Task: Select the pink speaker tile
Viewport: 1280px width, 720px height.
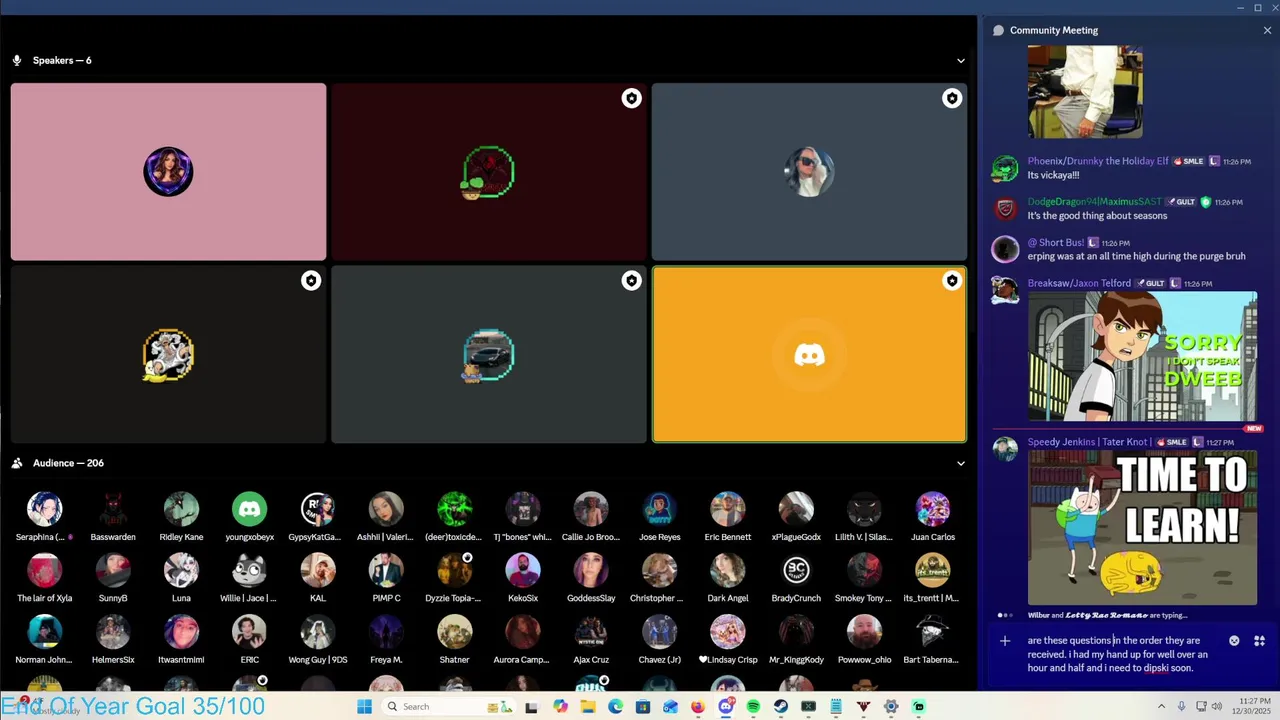Action: click(168, 172)
